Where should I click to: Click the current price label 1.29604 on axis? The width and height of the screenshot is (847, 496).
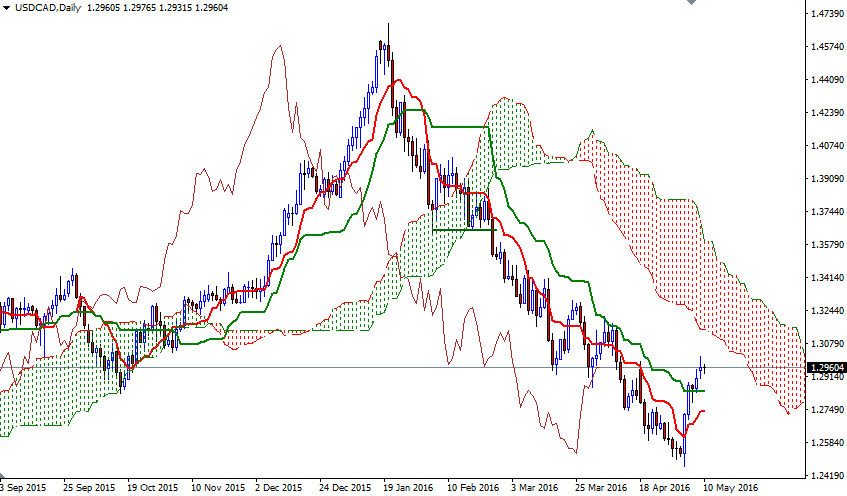[x=826, y=367]
